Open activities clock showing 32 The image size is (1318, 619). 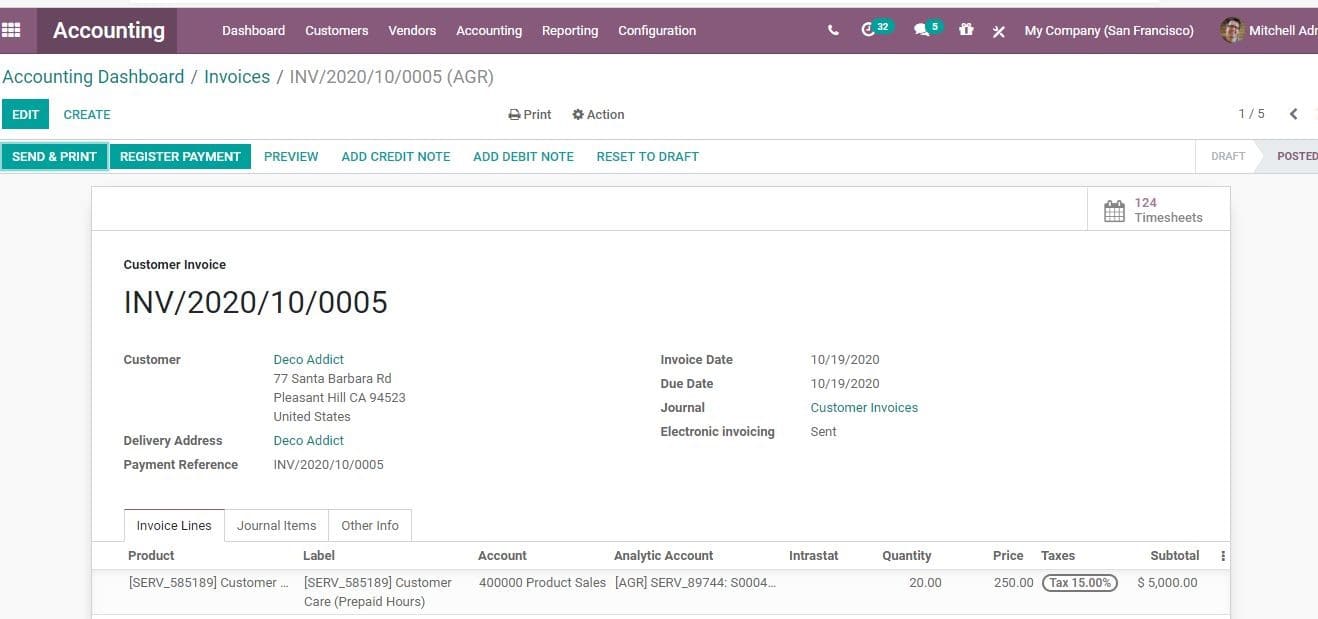pos(871,30)
